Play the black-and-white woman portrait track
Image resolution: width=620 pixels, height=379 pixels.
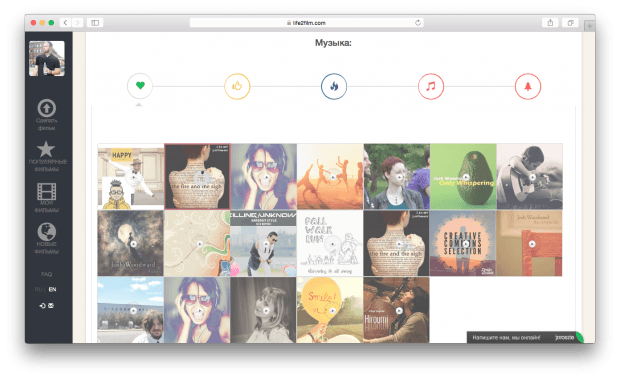267,310
